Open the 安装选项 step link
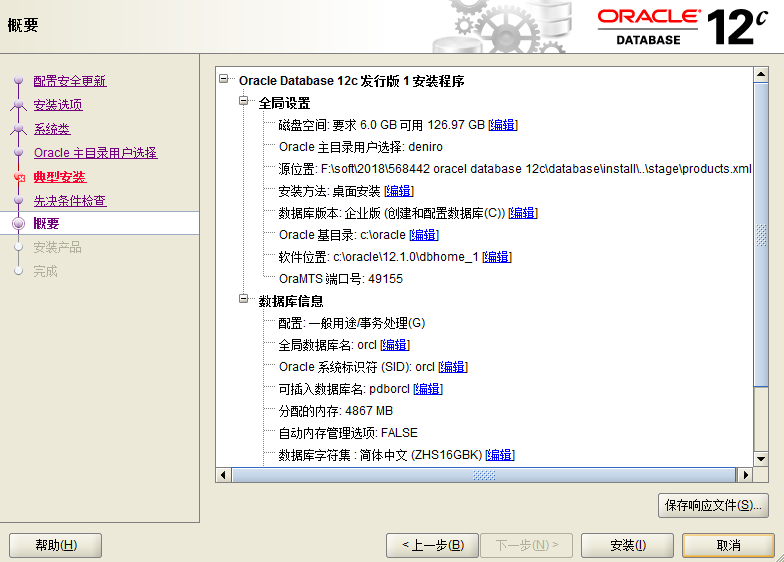 [58, 105]
